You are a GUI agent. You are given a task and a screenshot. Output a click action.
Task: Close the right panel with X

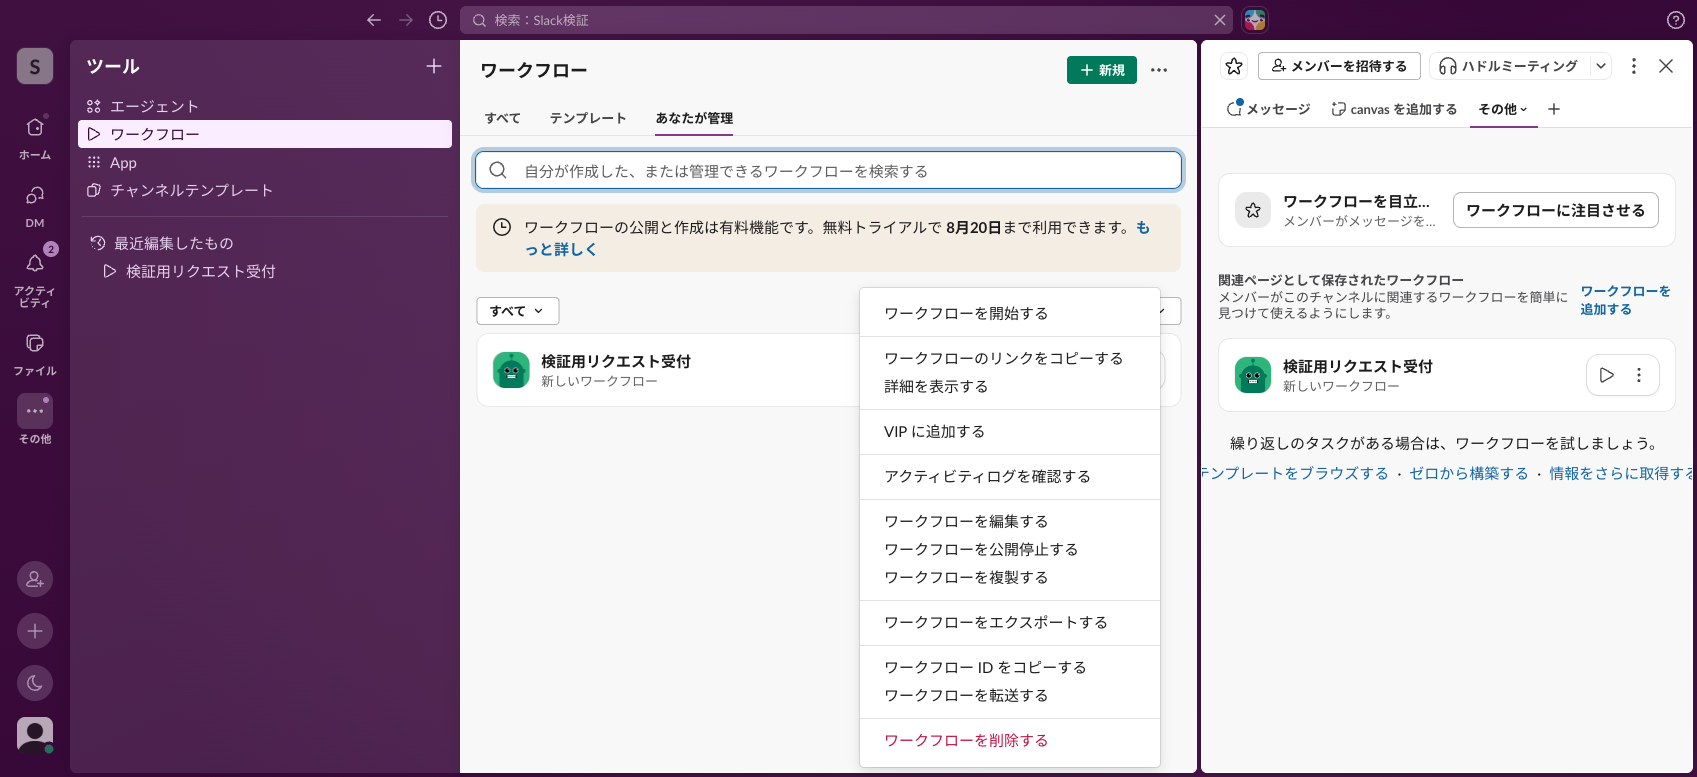tap(1666, 66)
